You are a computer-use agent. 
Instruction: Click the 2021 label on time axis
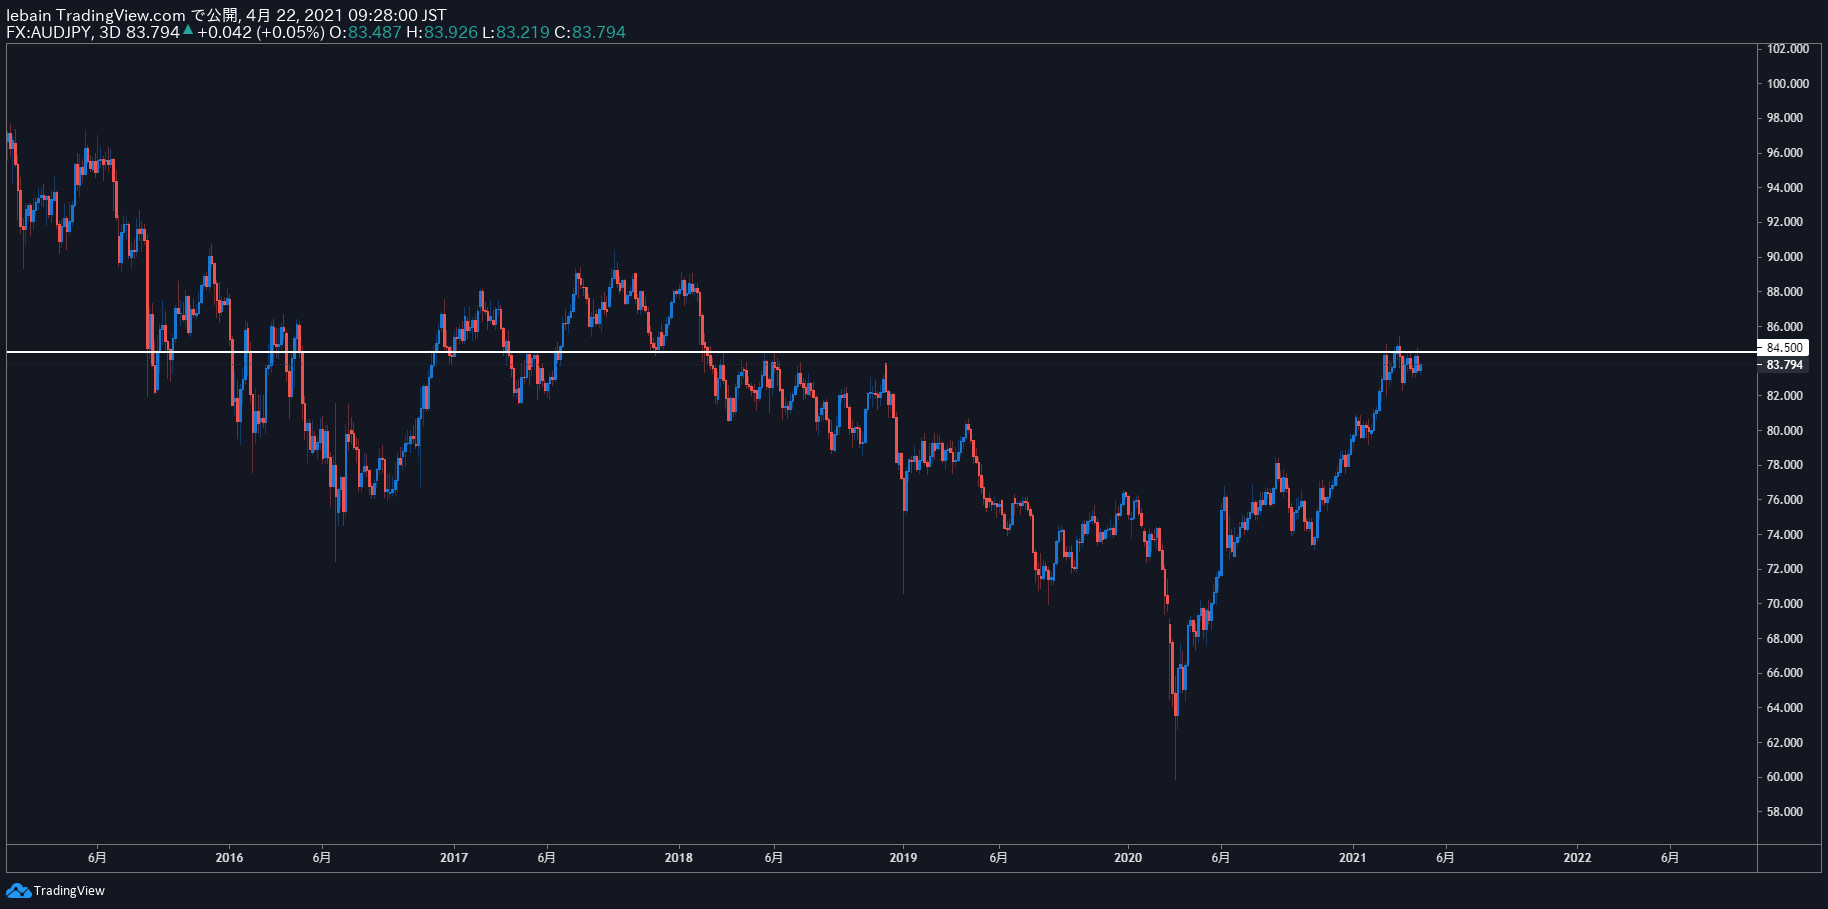pos(1352,857)
